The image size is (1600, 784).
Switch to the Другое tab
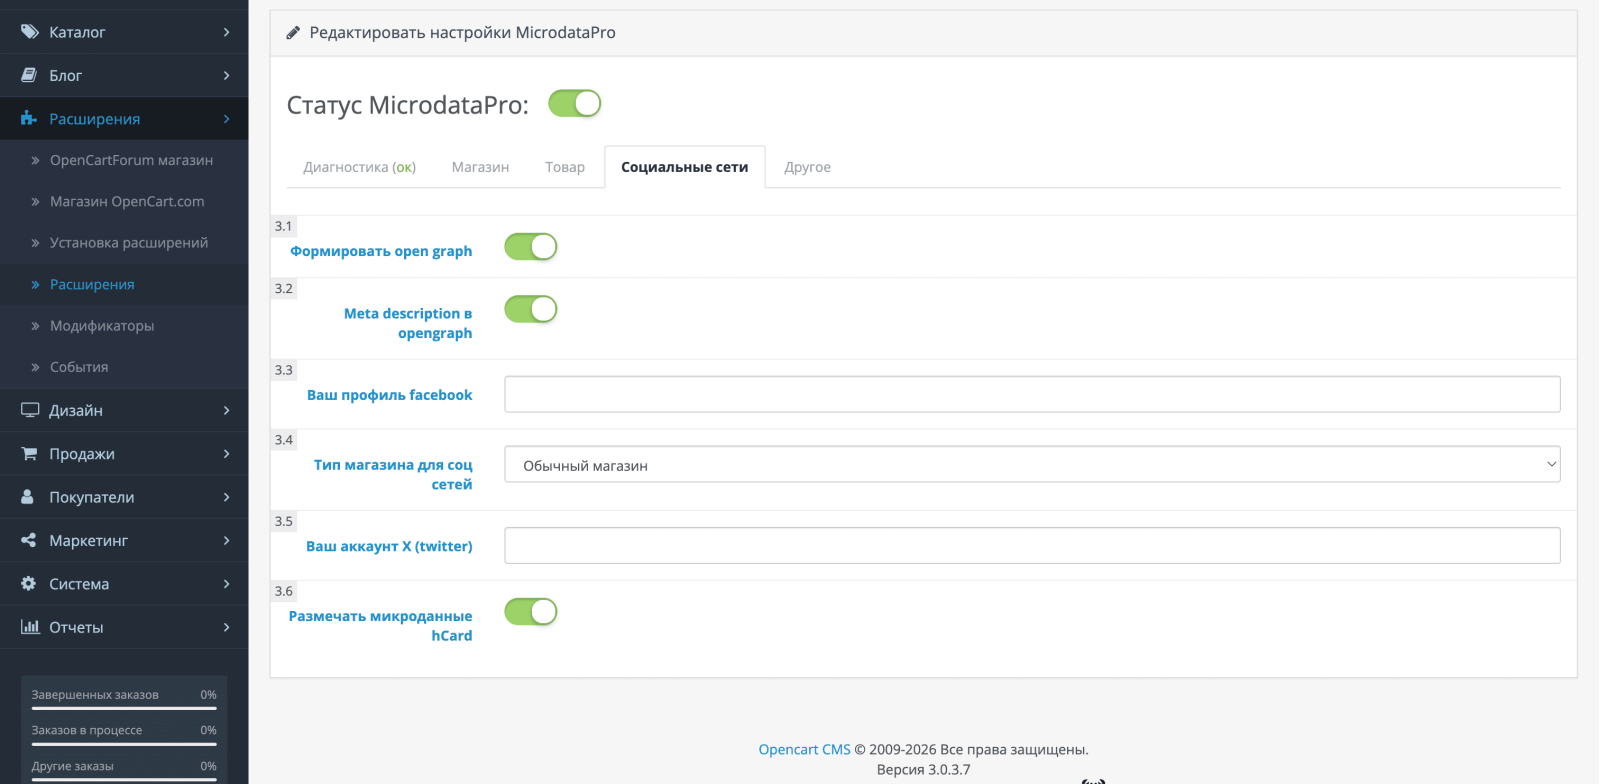tap(807, 167)
